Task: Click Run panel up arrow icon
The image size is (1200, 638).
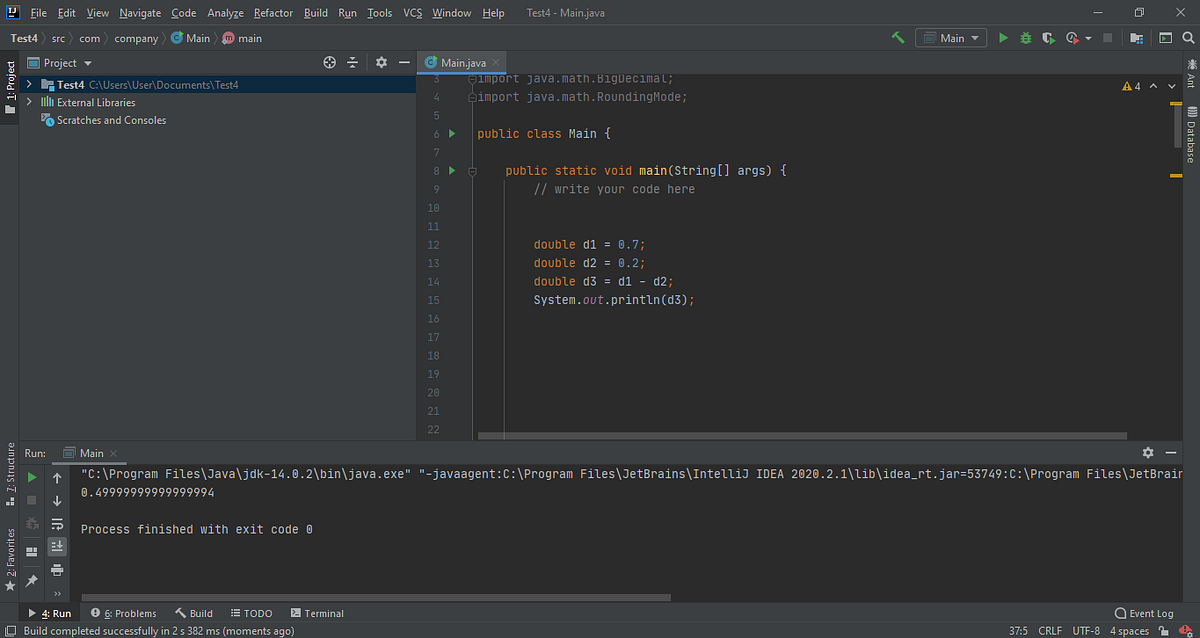Action: [57, 478]
